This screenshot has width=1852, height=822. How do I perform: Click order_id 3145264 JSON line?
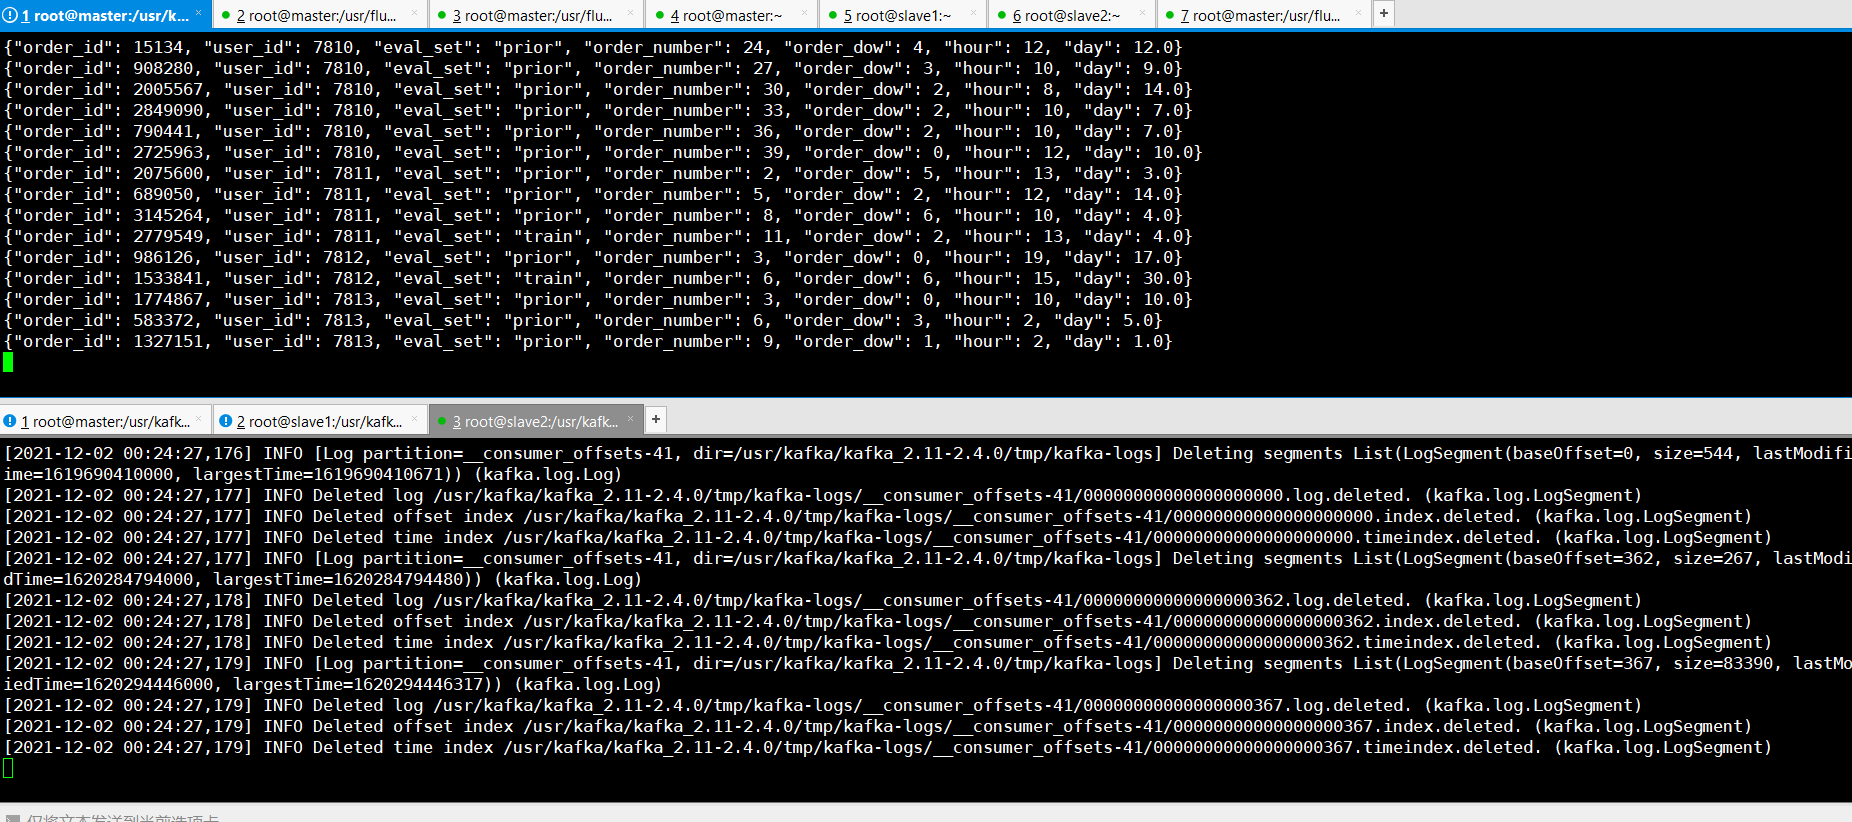[x=593, y=215]
